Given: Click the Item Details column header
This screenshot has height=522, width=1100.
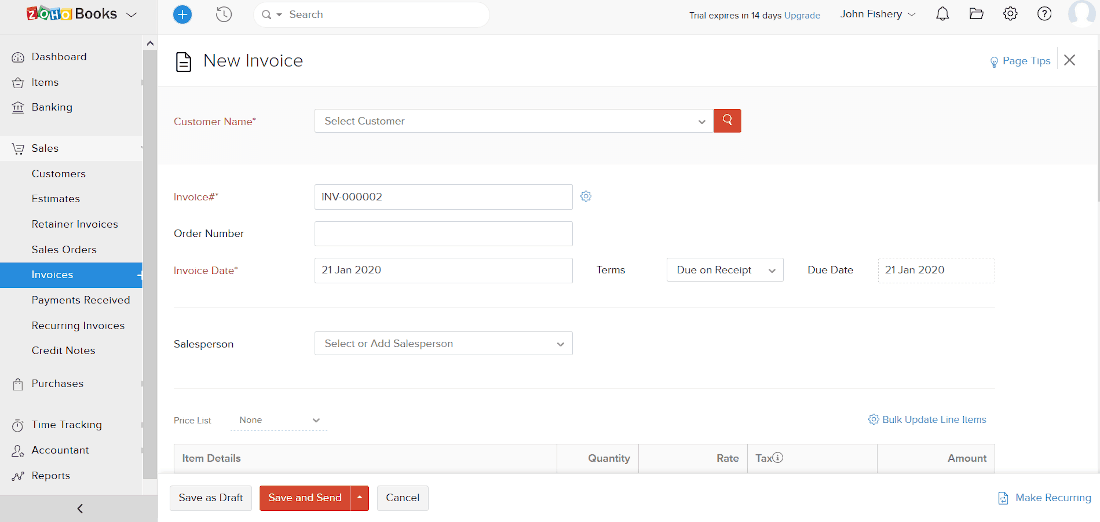Looking at the screenshot, I should pyautogui.click(x=211, y=458).
